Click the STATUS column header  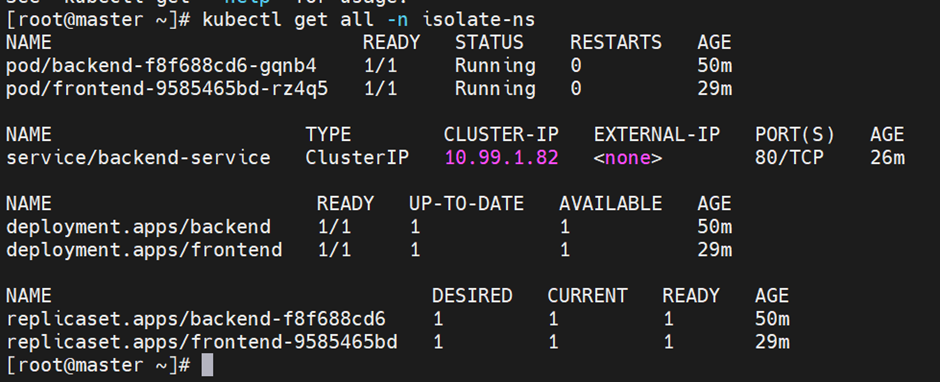(489, 43)
